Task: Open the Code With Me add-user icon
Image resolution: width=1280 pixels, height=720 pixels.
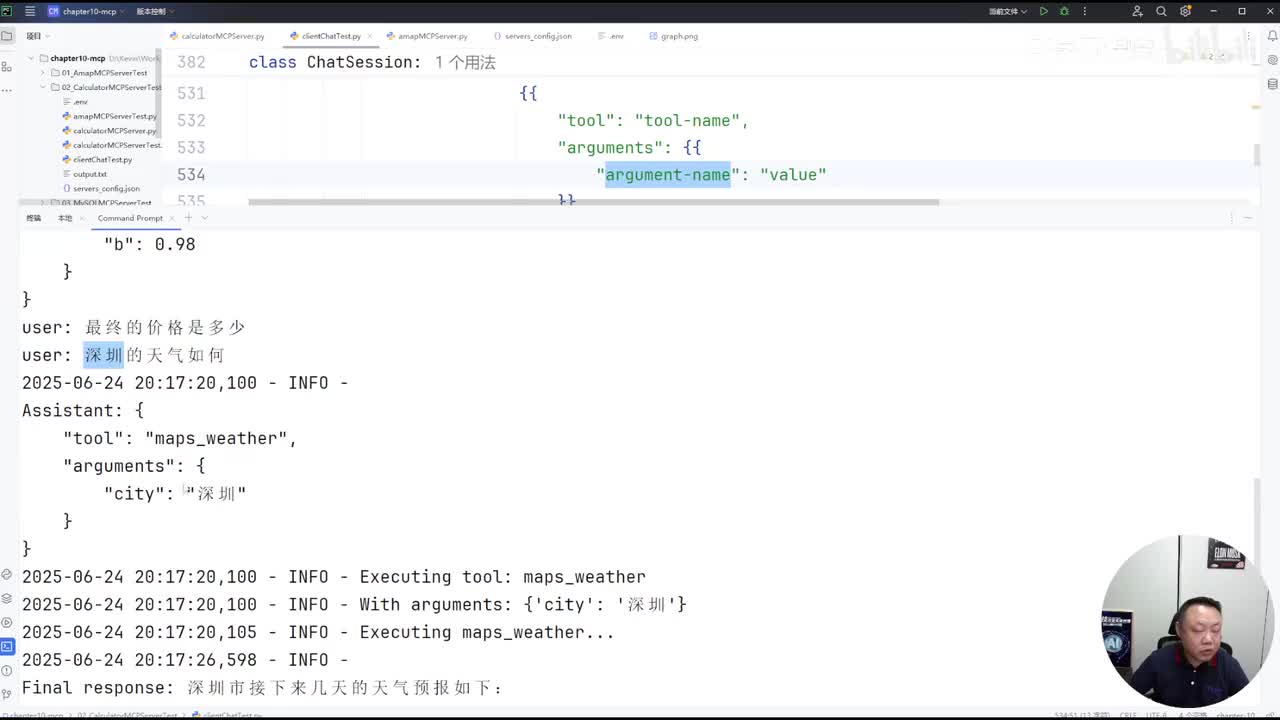Action: [x=1137, y=11]
